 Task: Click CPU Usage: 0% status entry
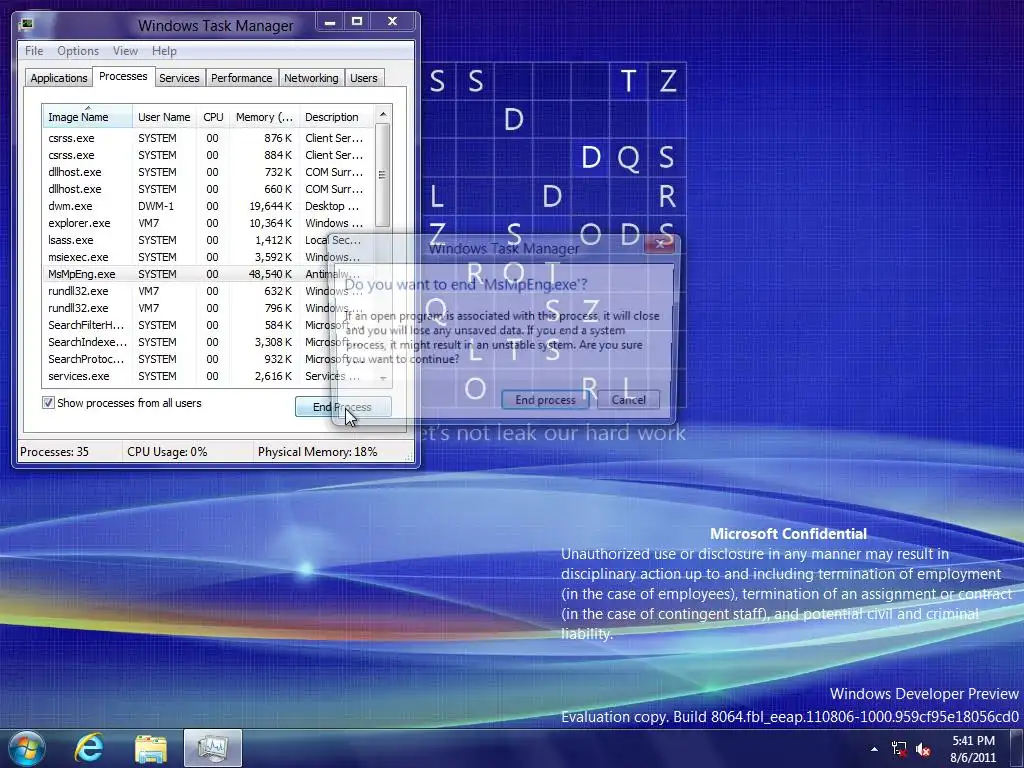(167, 452)
